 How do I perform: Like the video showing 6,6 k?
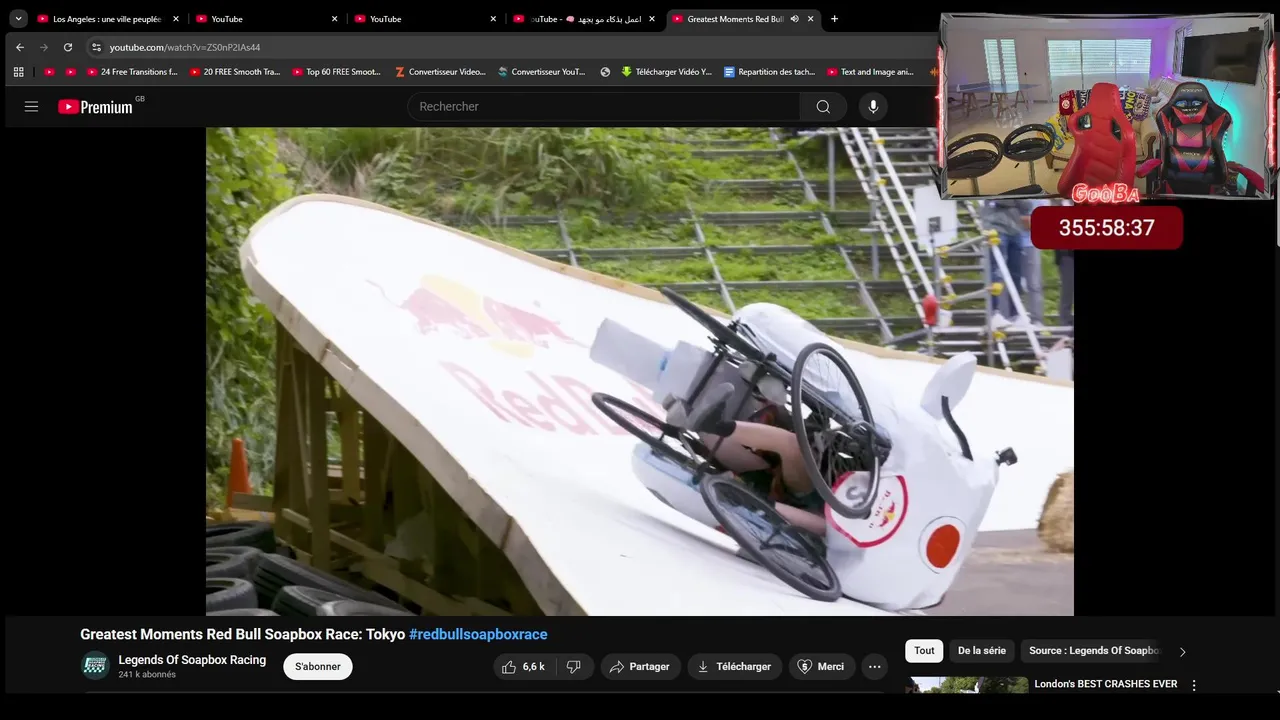tap(523, 667)
